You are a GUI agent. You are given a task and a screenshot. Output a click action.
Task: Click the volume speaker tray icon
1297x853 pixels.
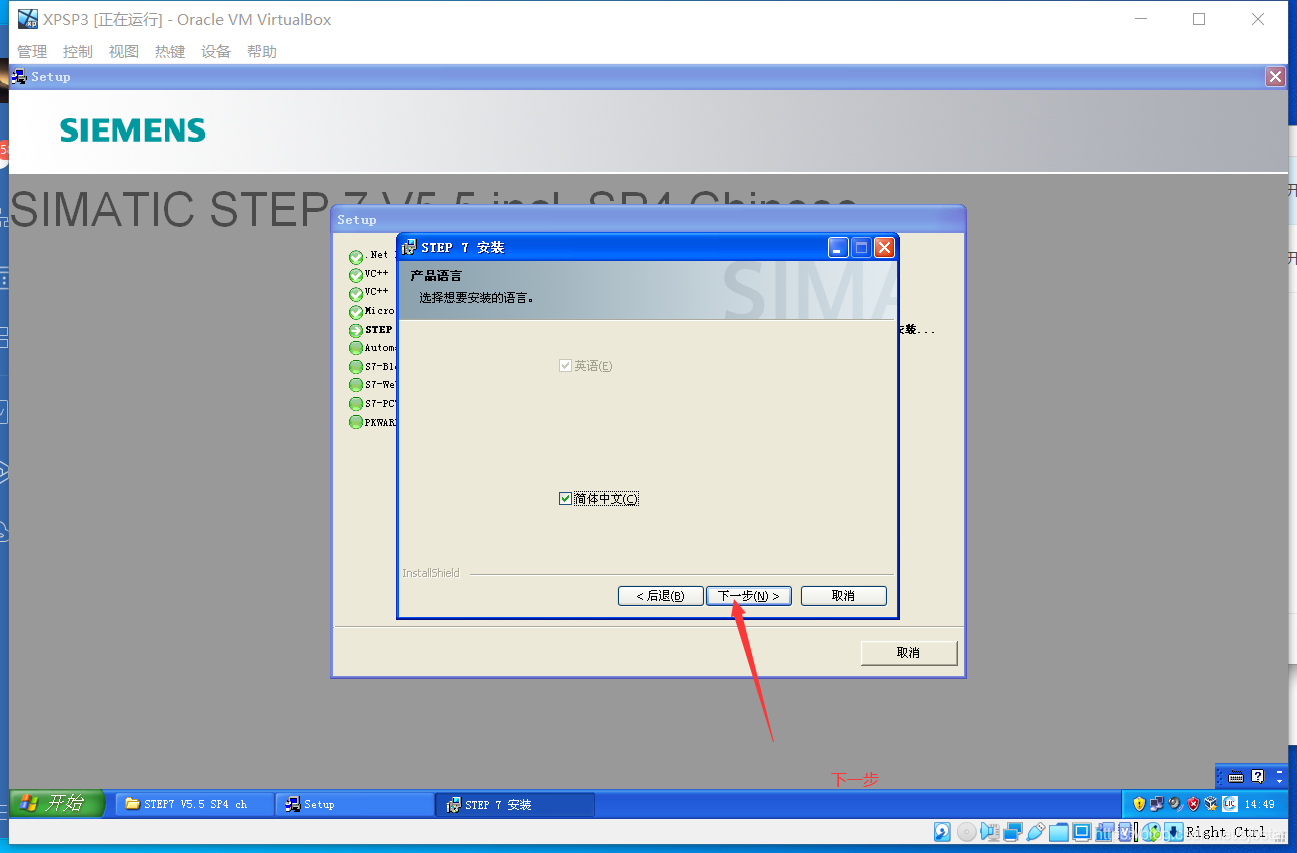point(1175,804)
